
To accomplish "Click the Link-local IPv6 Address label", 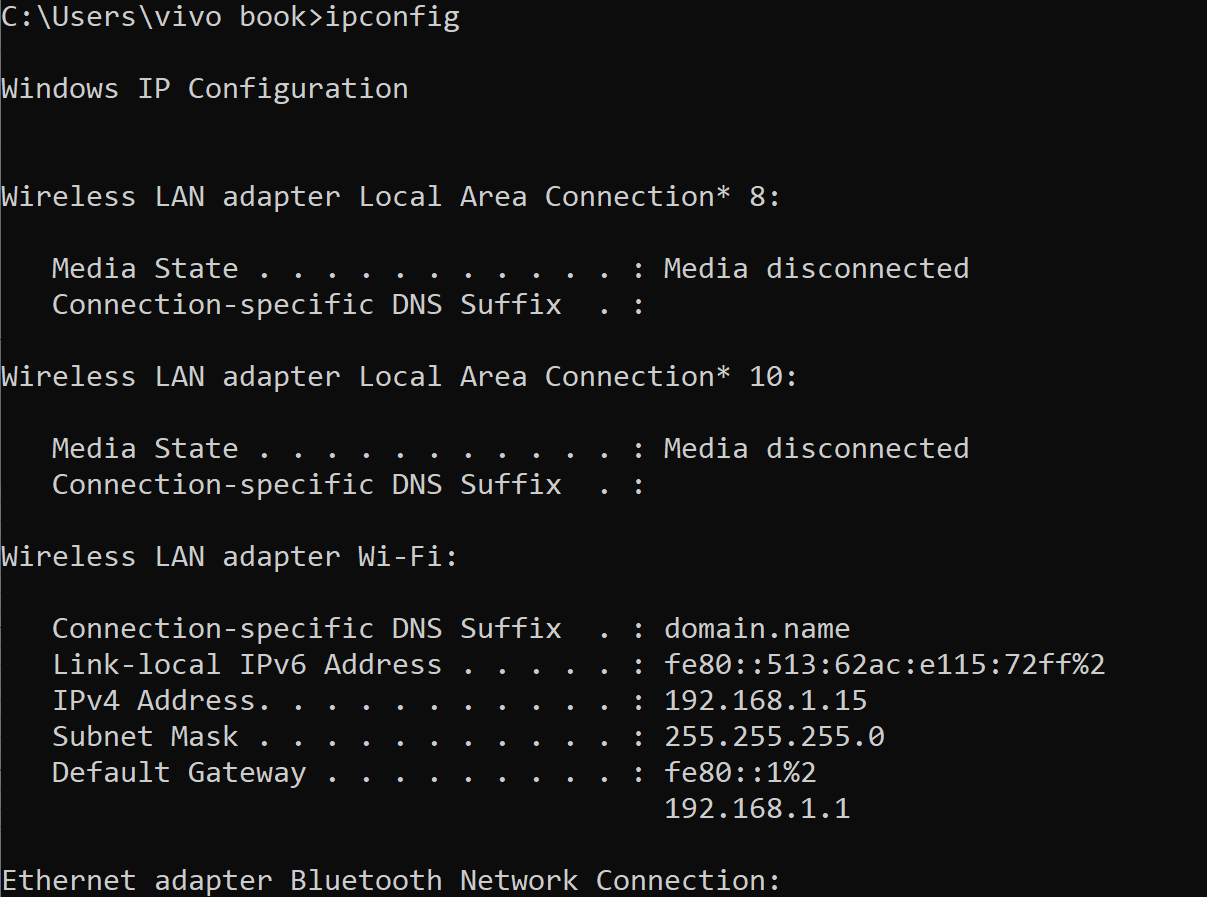I will click(x=247, y=665).
